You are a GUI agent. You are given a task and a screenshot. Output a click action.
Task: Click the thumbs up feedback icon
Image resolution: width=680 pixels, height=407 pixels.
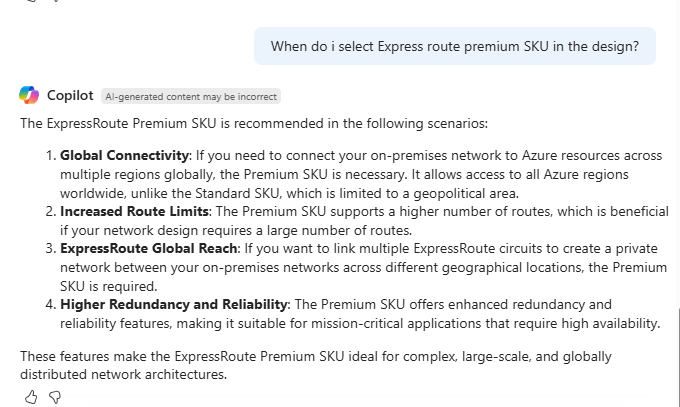click(31, 397)
